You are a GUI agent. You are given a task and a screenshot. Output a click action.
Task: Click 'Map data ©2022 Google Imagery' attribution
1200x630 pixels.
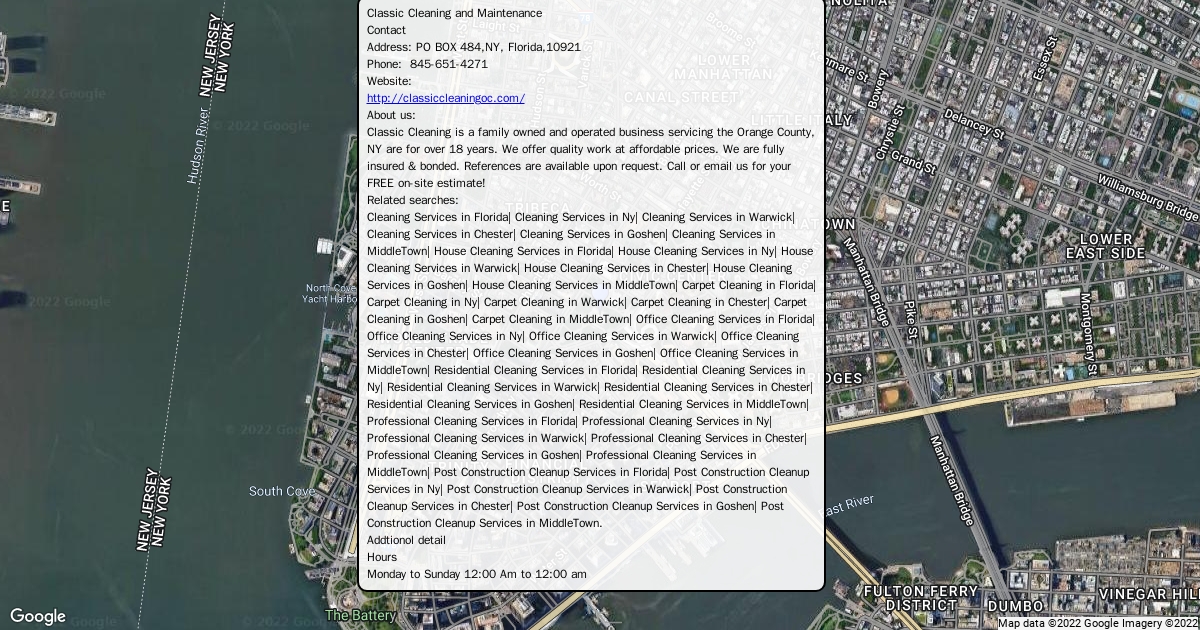[1097, 623]
